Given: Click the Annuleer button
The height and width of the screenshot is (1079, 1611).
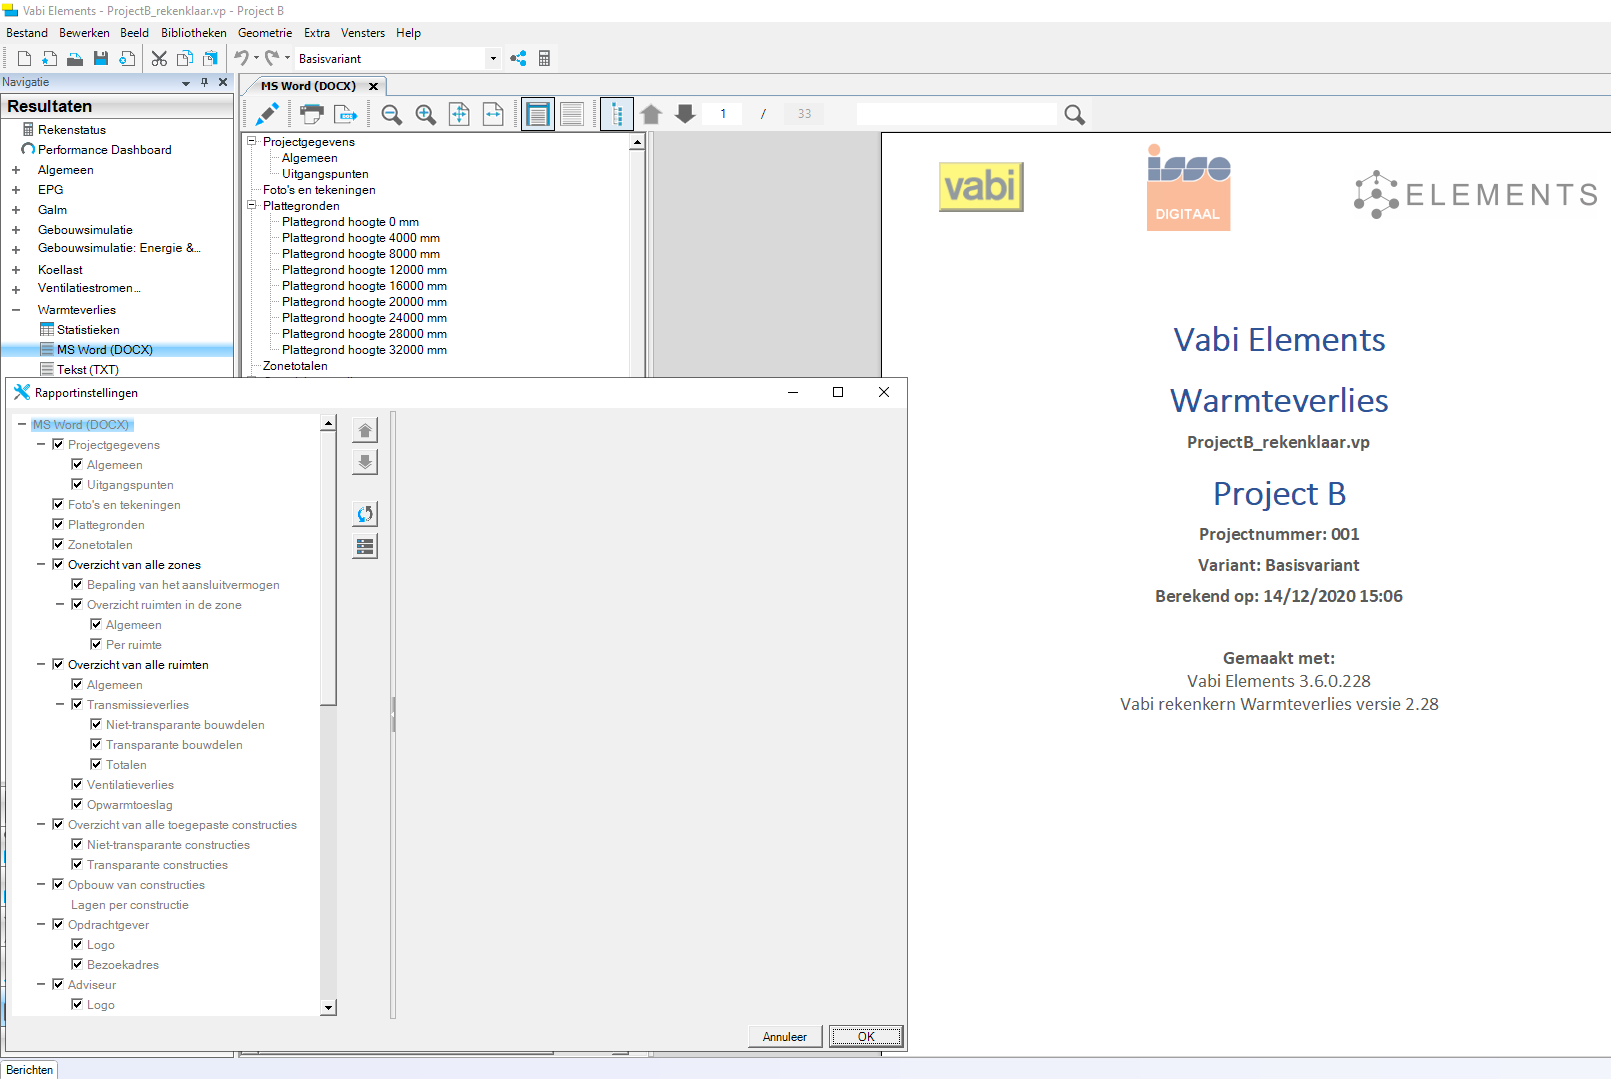Looking at the screenshot, I should pyautogui.click(x=785, y=1036).
